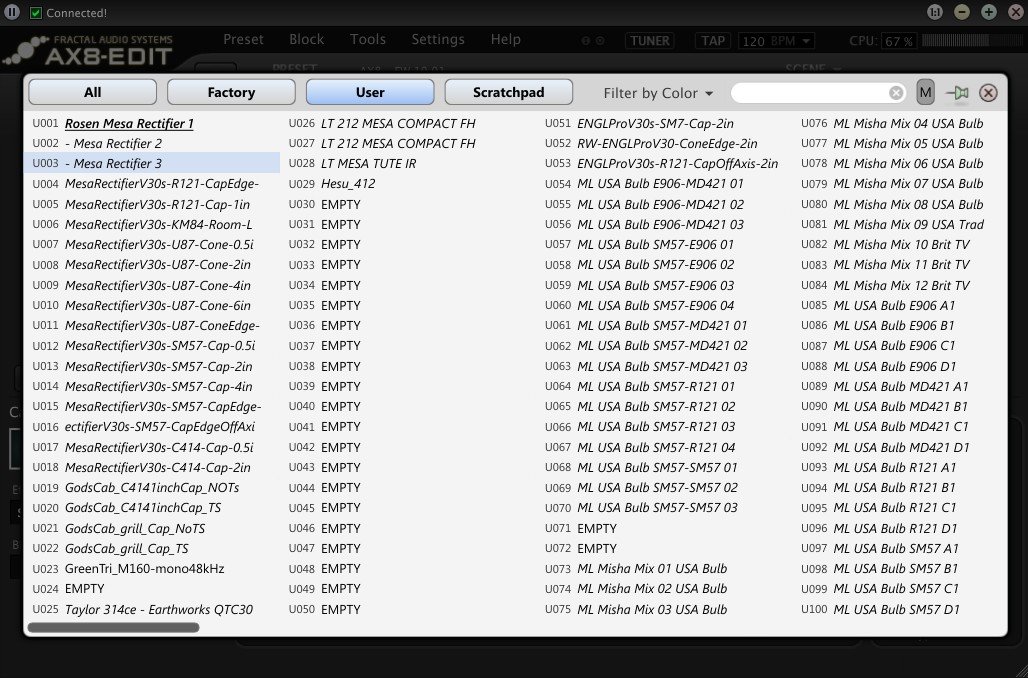Open the Tools menu

368,39
